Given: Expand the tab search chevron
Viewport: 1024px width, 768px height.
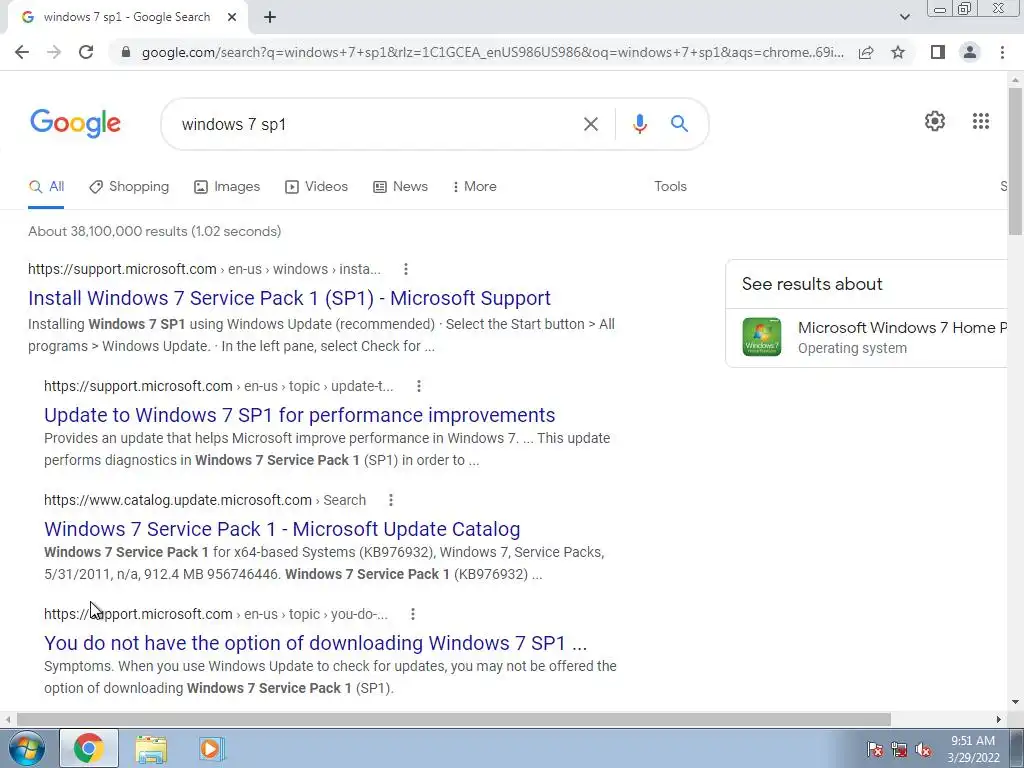Looking at the screenshot, I should tap(904, 18).
